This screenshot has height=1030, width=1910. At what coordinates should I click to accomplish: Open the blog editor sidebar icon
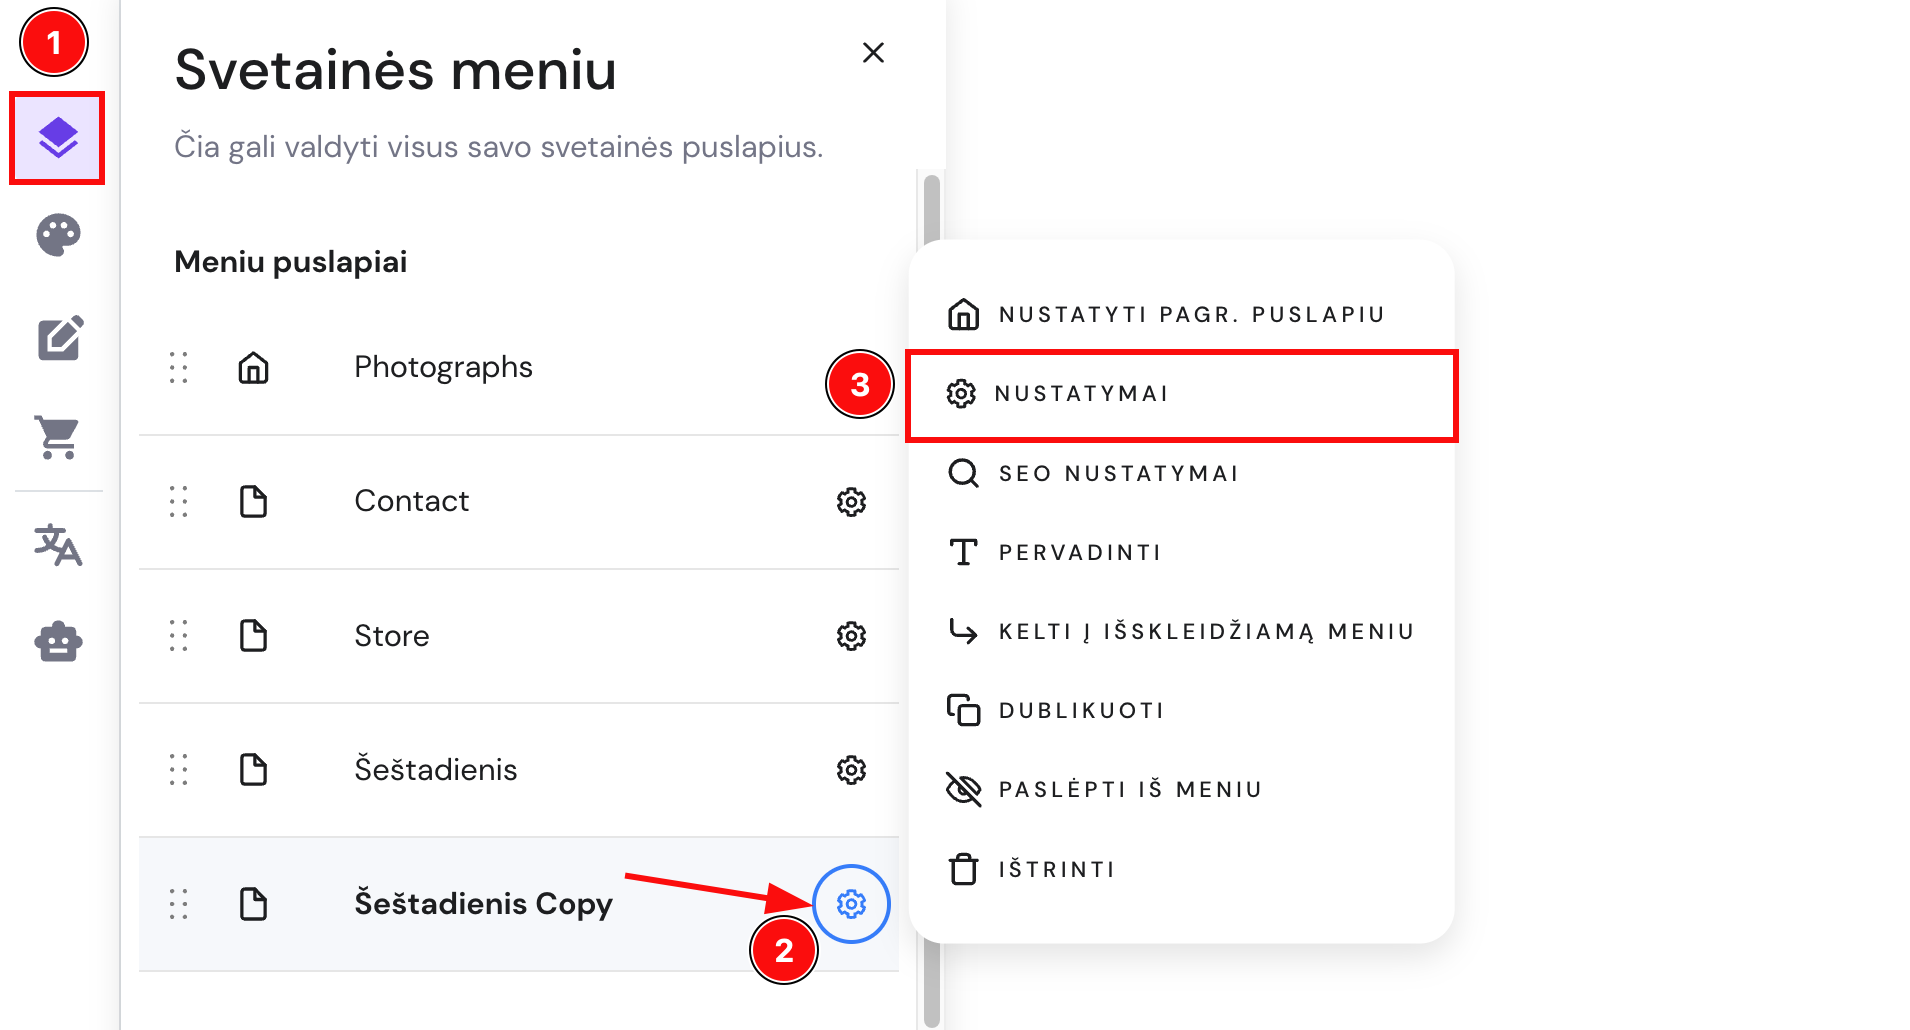[x=60, y=339]
